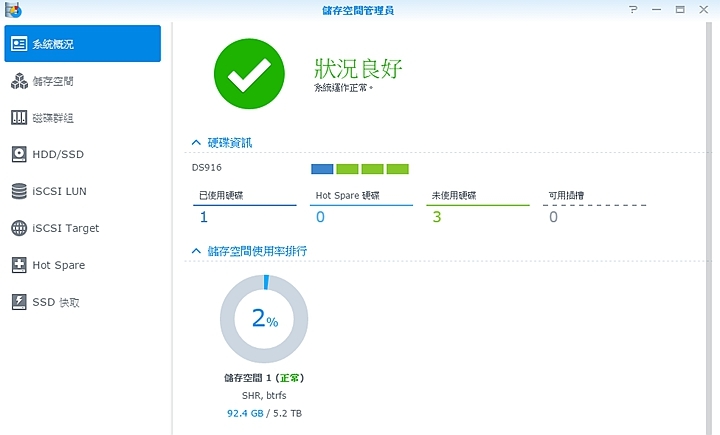The width and height of the screenshot is (720, 435).
Task: Click the green checkmark status icon
Action: point(249,73)
